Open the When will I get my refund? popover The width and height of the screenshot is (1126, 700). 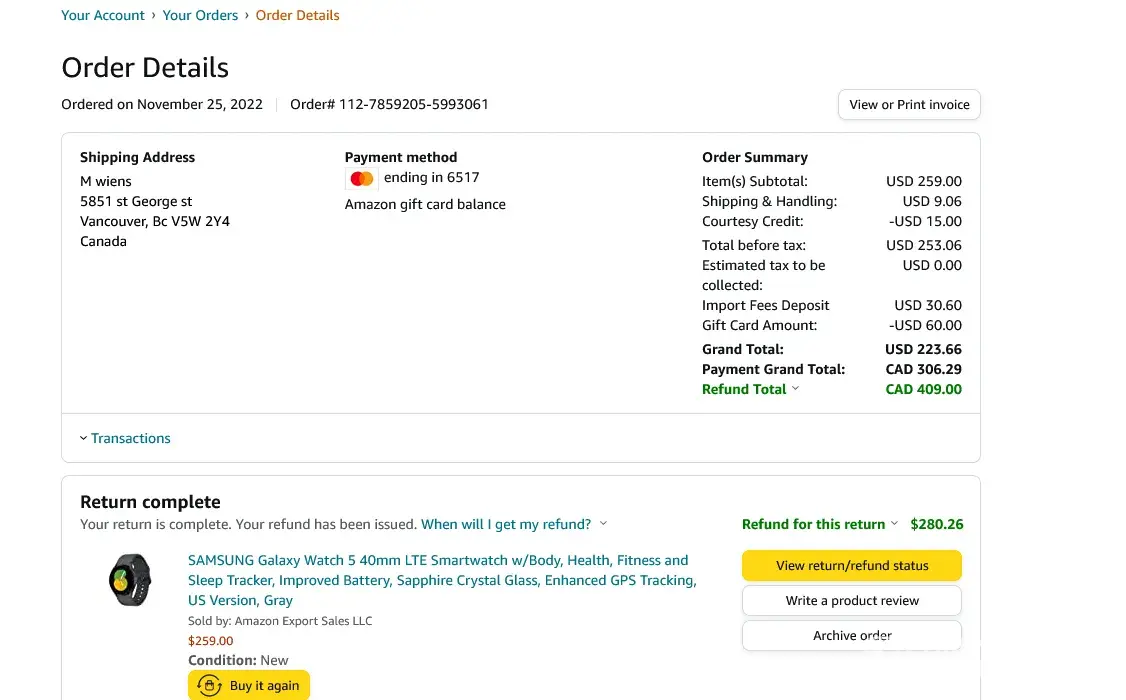pyautogui.click(x=505, y=524)
